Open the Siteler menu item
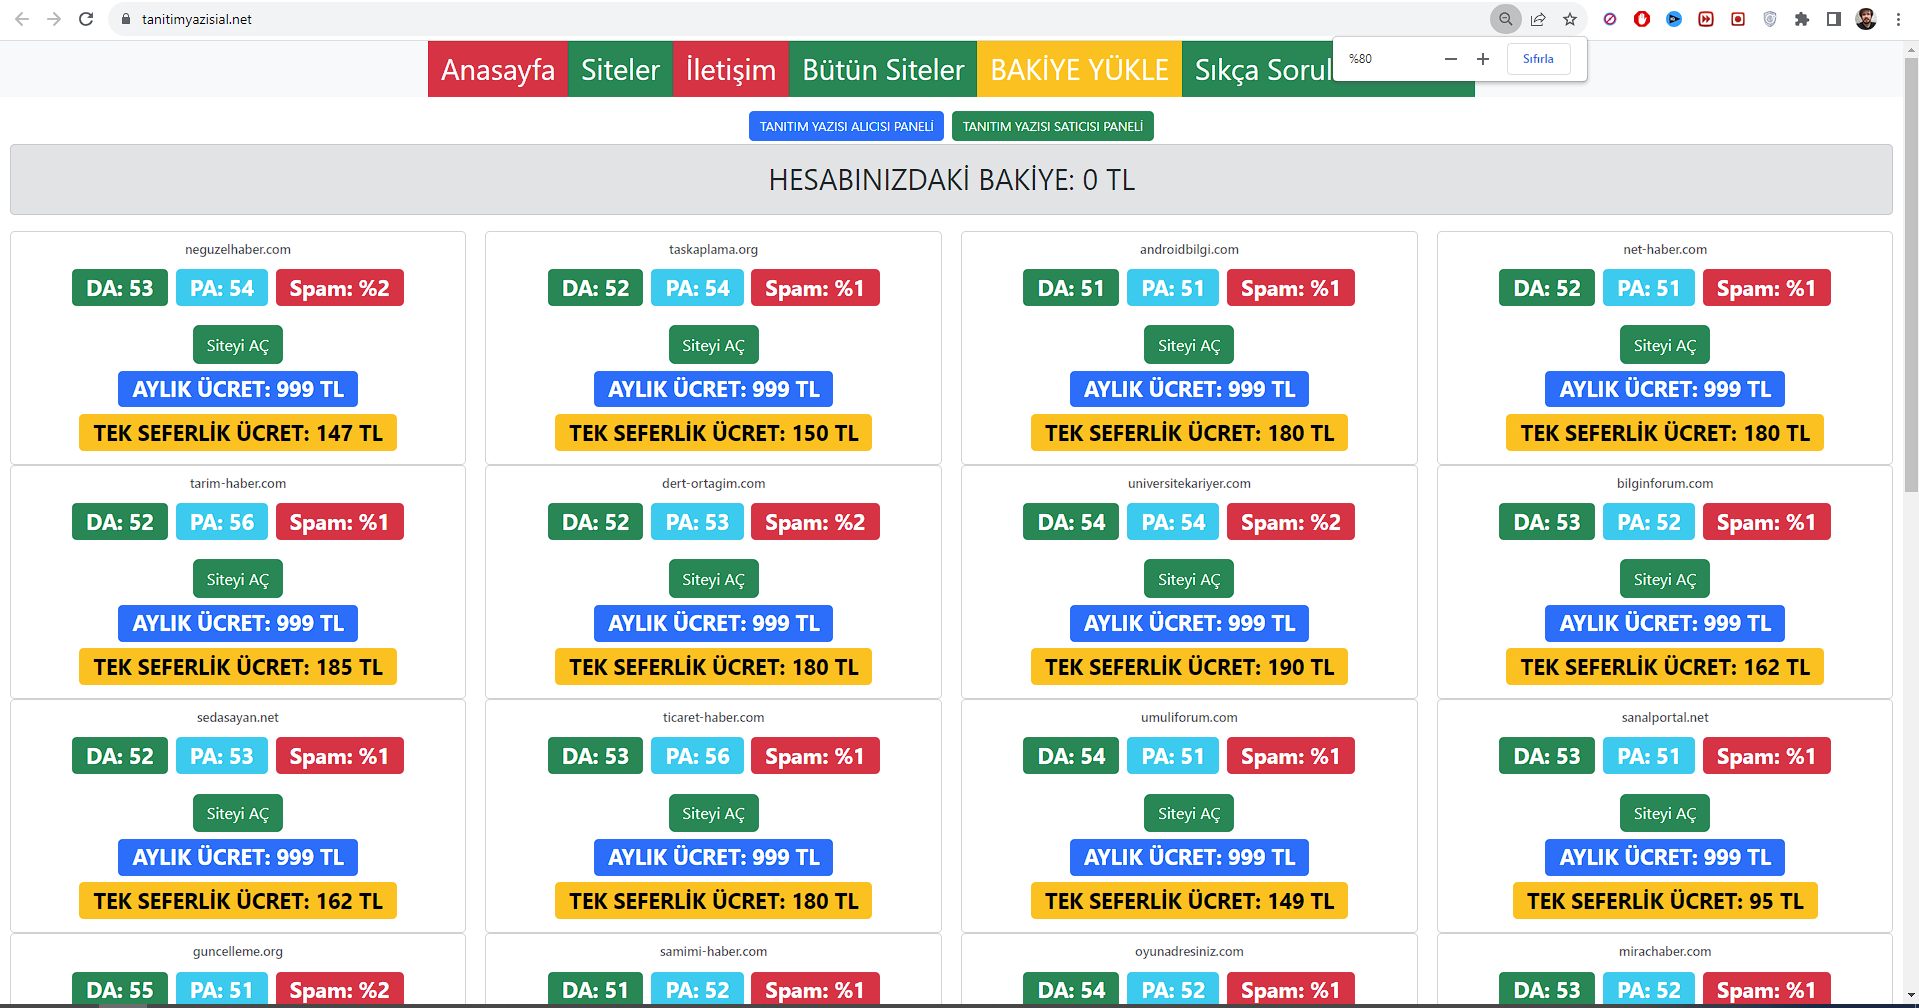The image size is (1919, 1008). pos(620,69)
